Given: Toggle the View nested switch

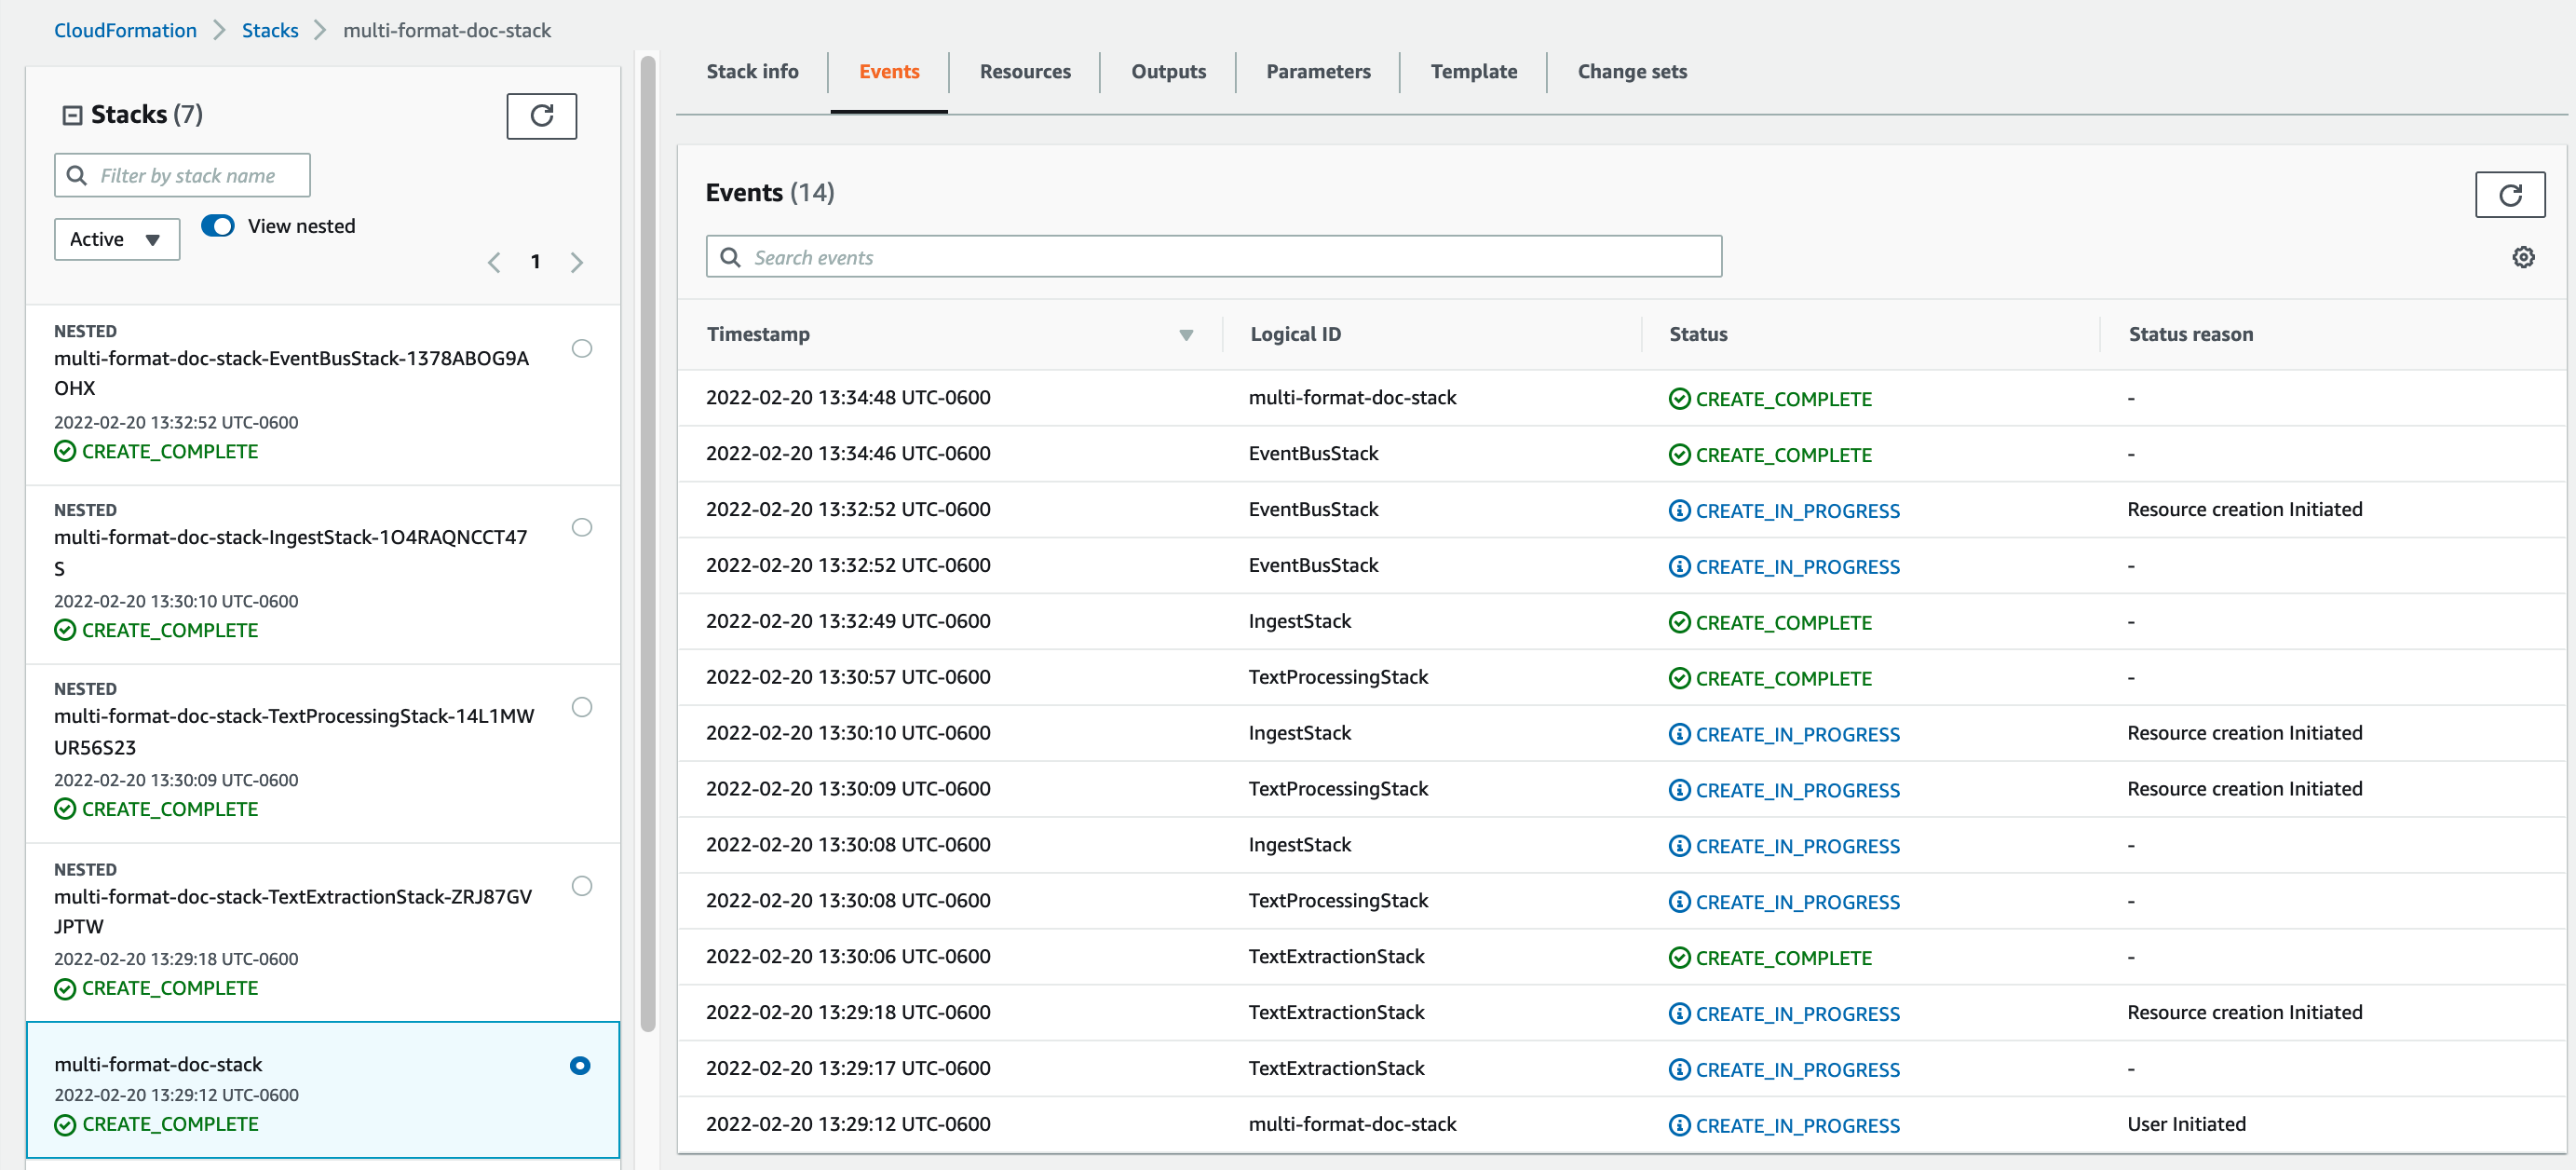Looking at the screenshot, I should pyautogui.click(x=218, y=226).
